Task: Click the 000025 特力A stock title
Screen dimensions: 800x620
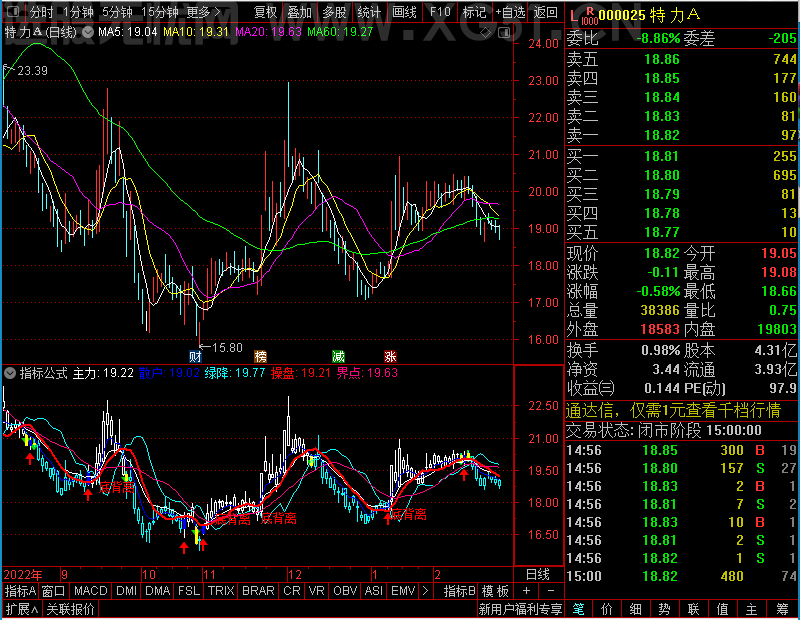Action: point(649,15)
